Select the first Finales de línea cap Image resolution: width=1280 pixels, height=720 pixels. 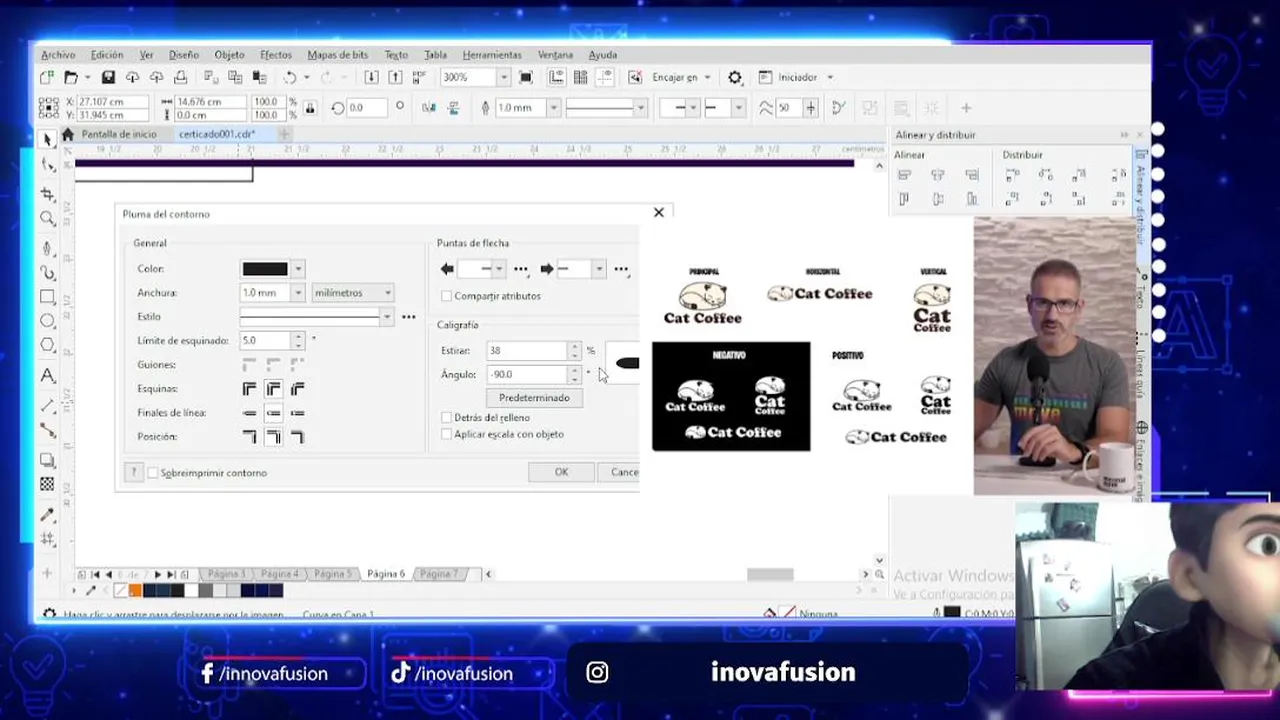[249, 413]
